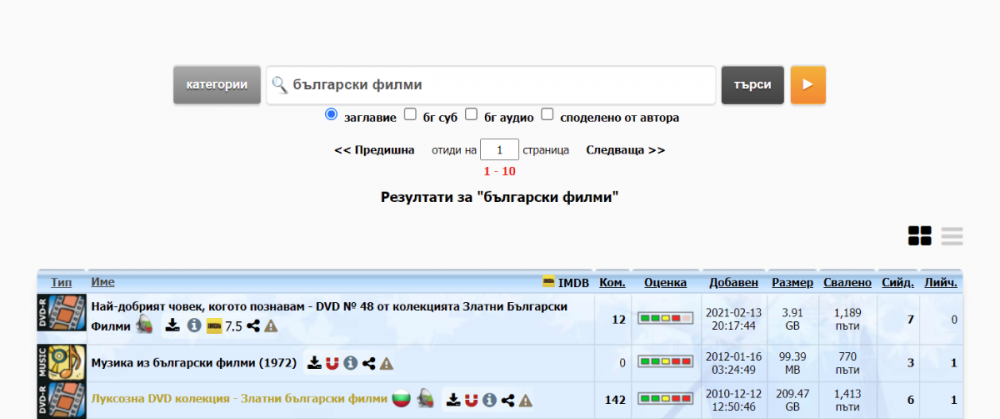Share the Луксозна DVD колекция torrent
Viewport: 1000px width, 419px height.
(508, 399)
